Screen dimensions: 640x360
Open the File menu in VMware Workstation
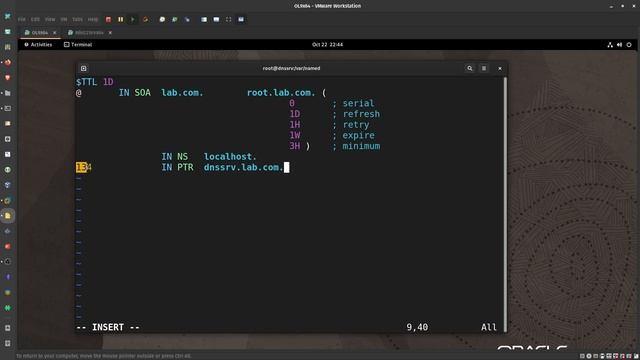[x=22, y=19]
